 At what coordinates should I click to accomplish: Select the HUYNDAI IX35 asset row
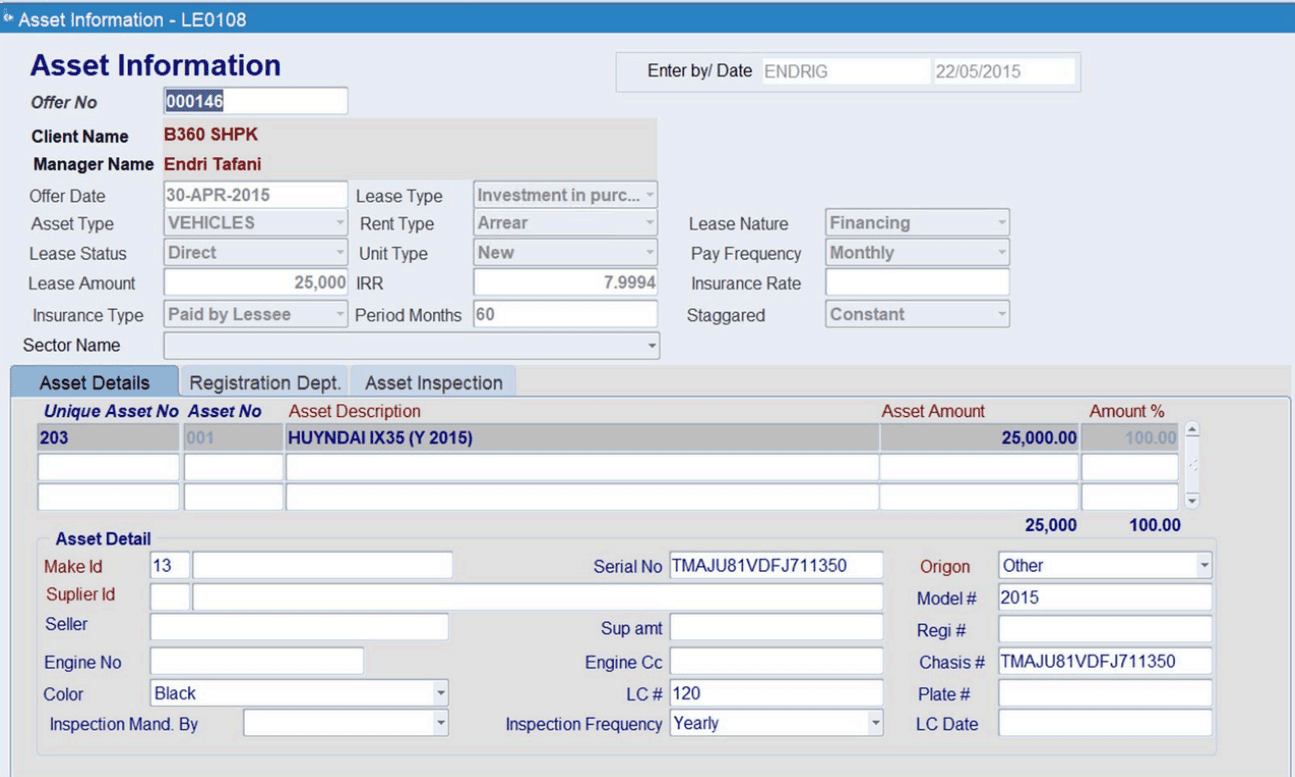coord(580,438)
